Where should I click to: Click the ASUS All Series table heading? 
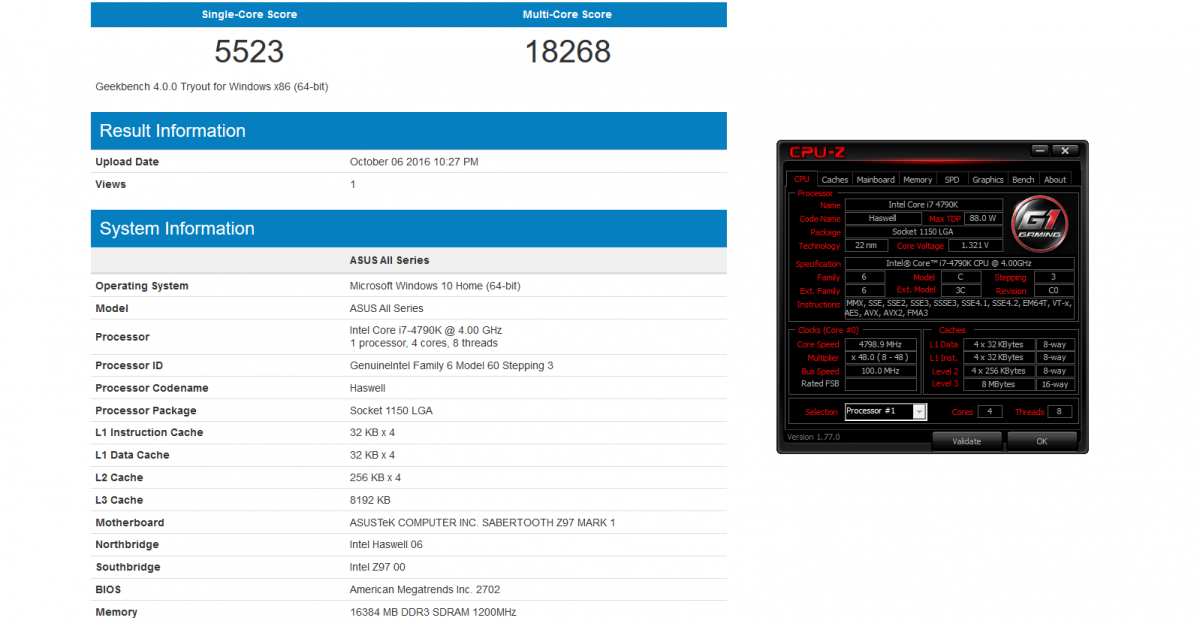[389, 260]
